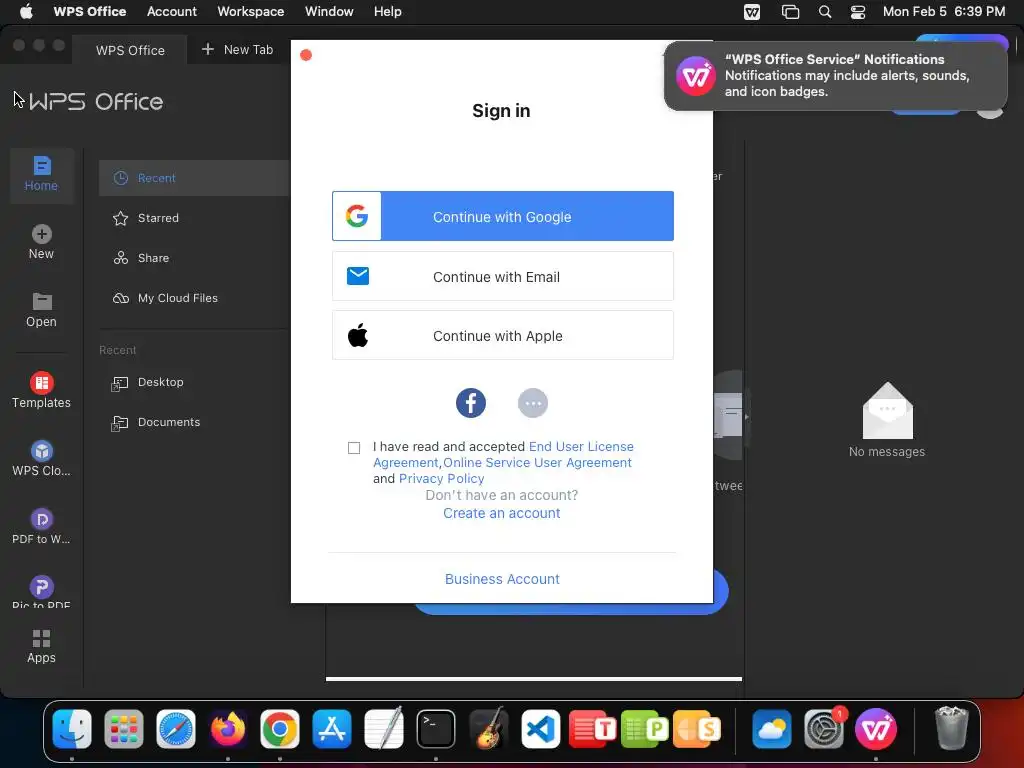This screenshot has width=1024, height=768.
Task: Open TextEdit from the Dock
Action: tap(384, 729)
